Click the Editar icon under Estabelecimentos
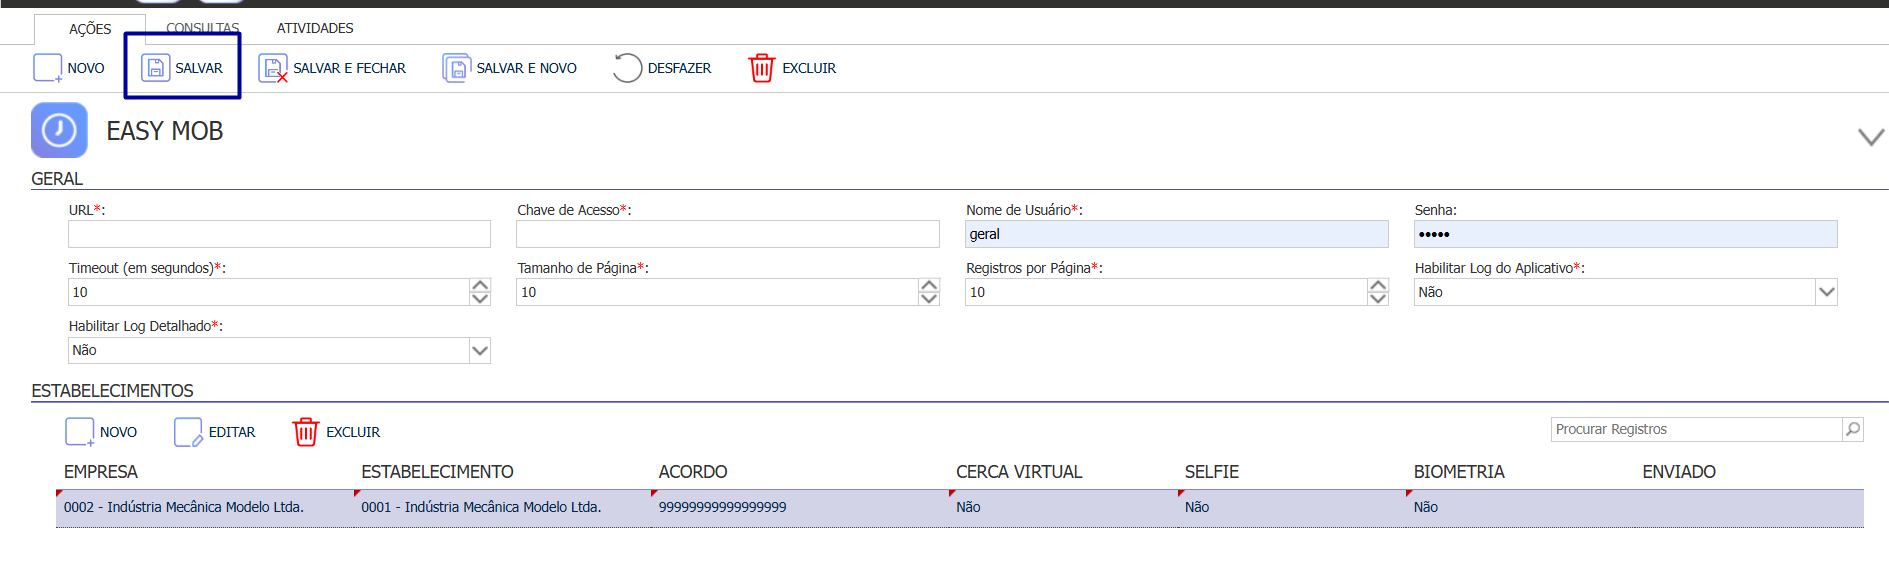The image size is (1889, 585). (188, 432)
